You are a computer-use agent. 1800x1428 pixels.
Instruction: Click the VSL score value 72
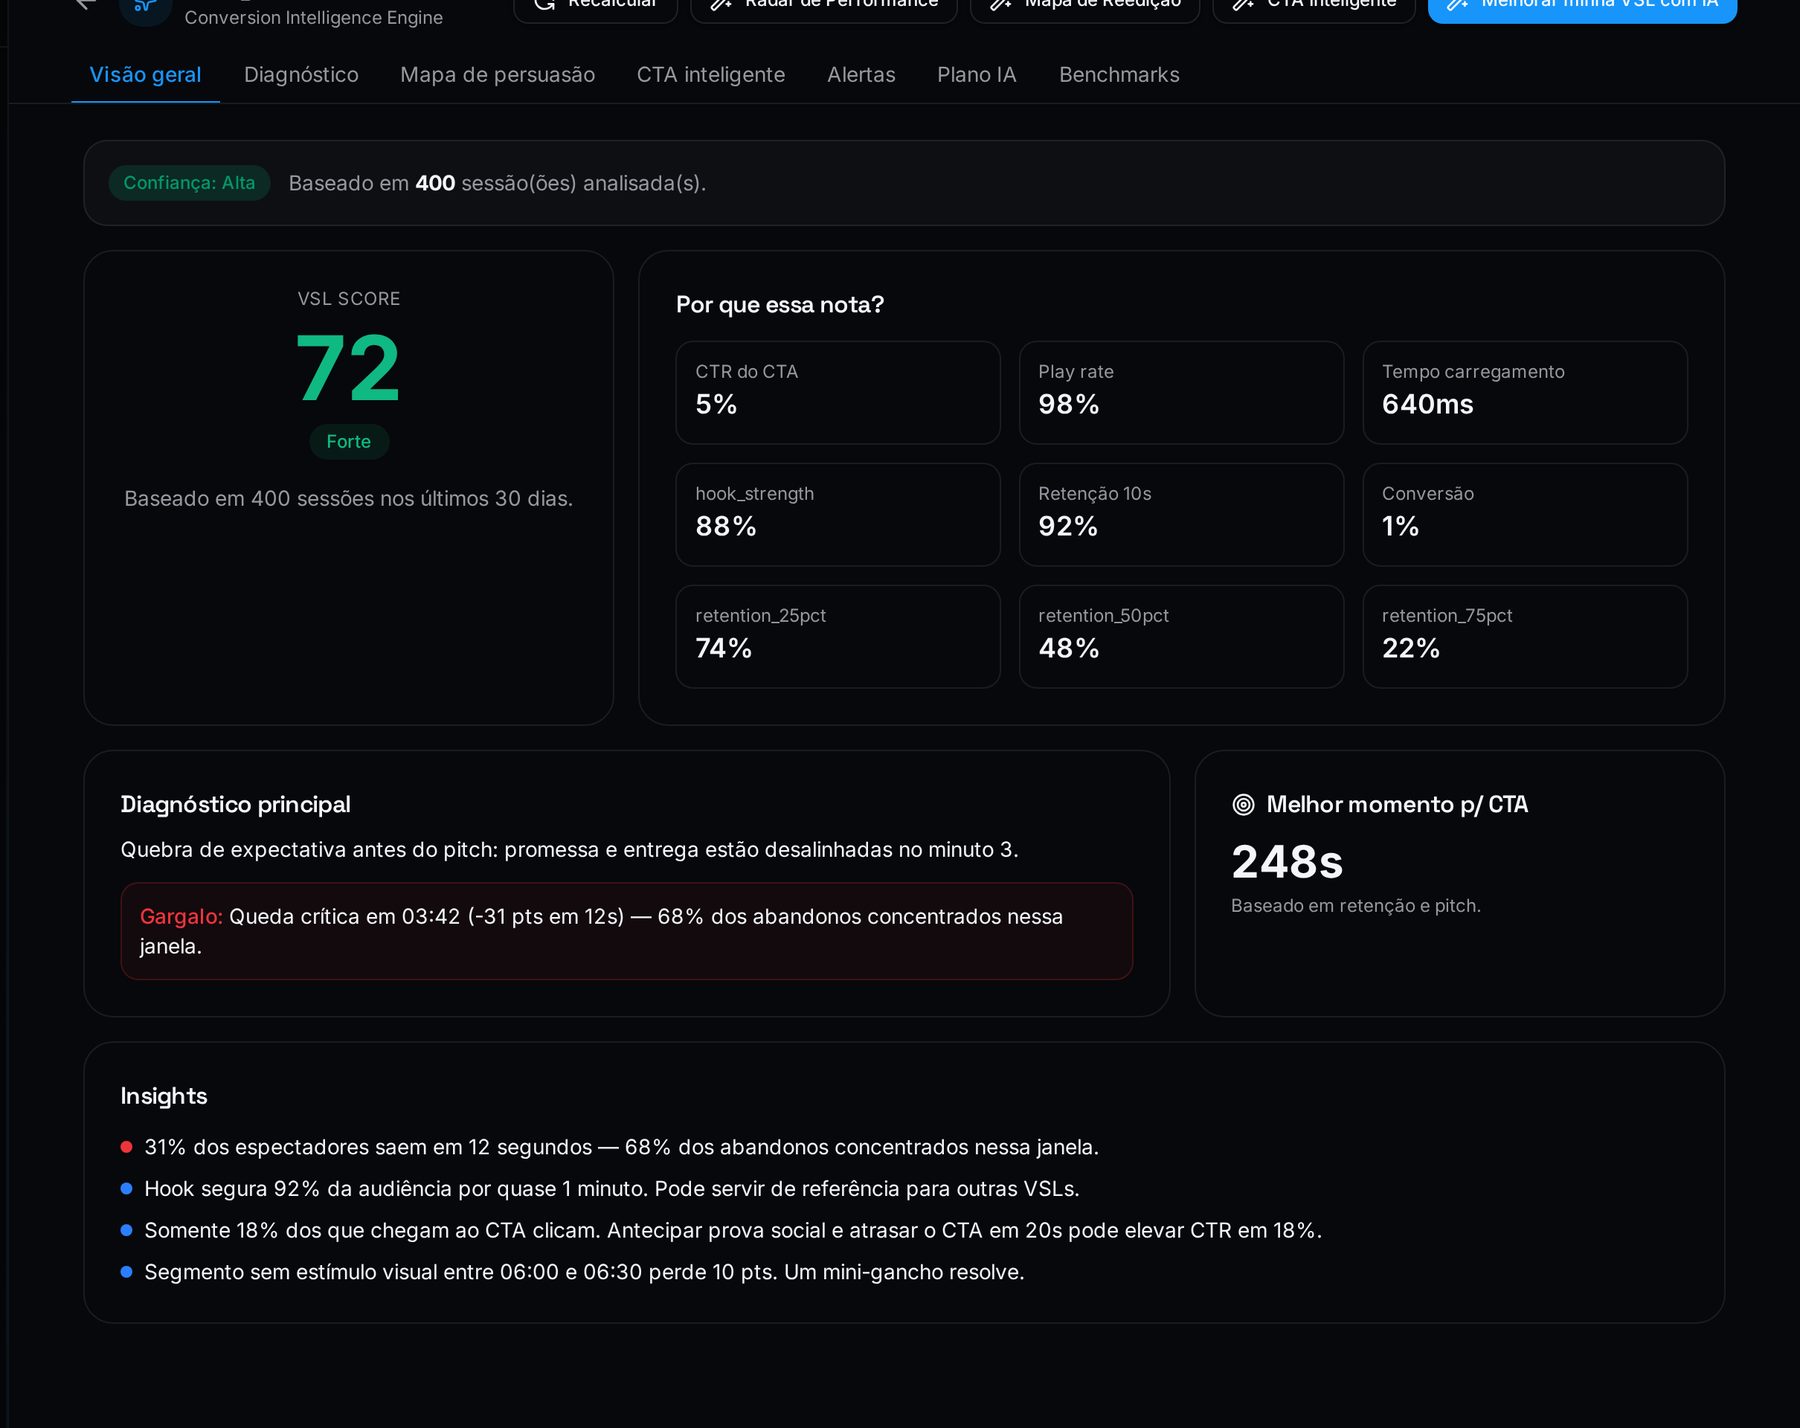click(348, 369)
